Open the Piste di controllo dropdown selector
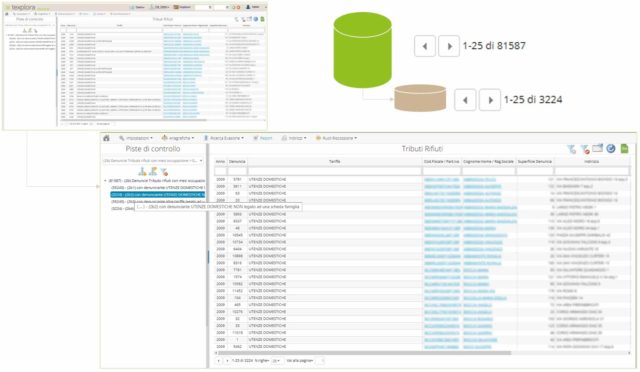The width and height of the screenshot is (640, 372). pos(153,160)
